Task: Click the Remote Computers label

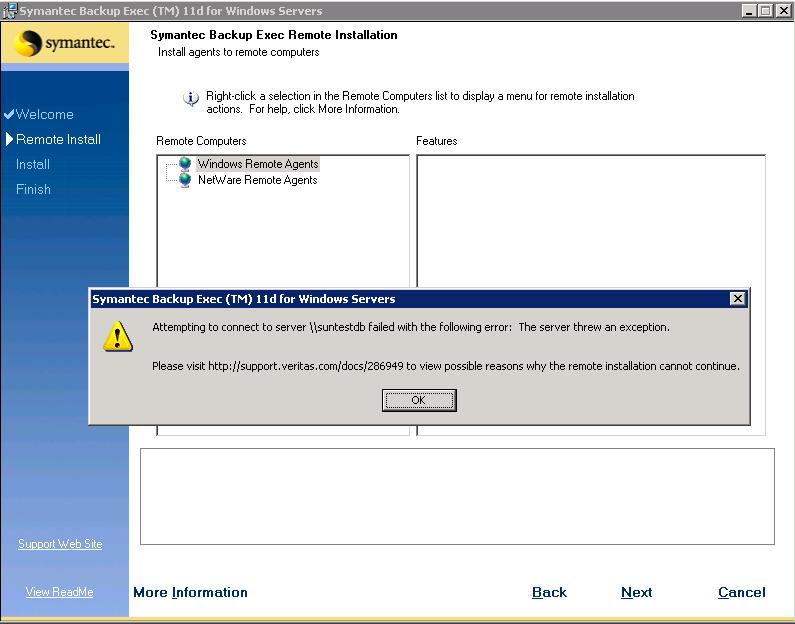Action: click(201, 141)
